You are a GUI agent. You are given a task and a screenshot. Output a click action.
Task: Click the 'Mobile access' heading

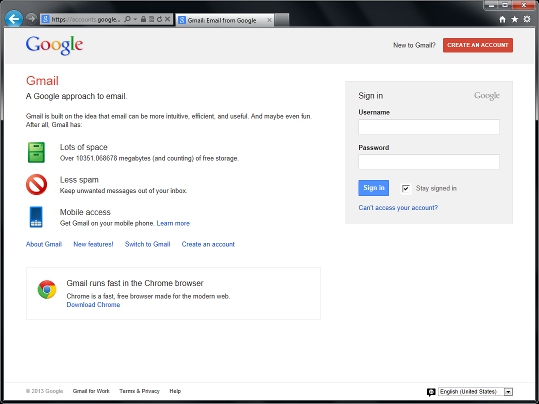coord(85,212)
